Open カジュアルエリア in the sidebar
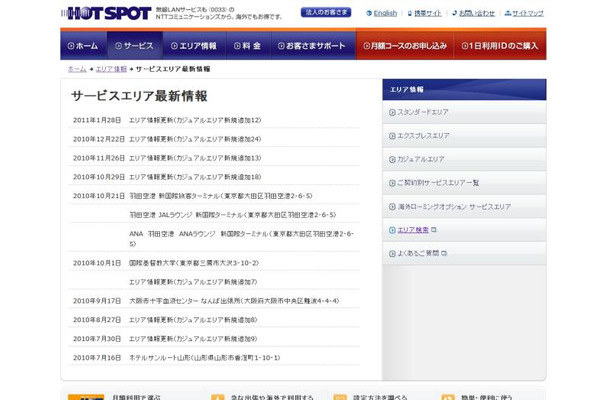The height and width of the screenshot is (400, 610). click(464, 159)
